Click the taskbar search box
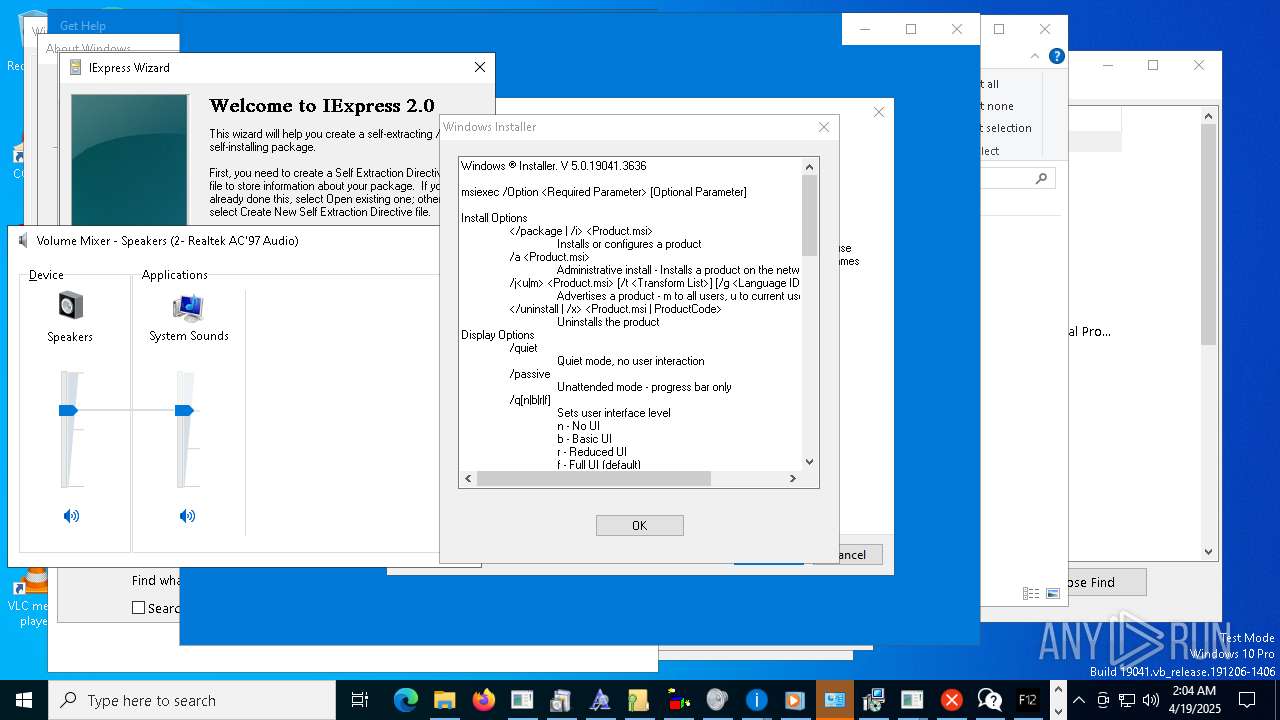 (192, 700)
